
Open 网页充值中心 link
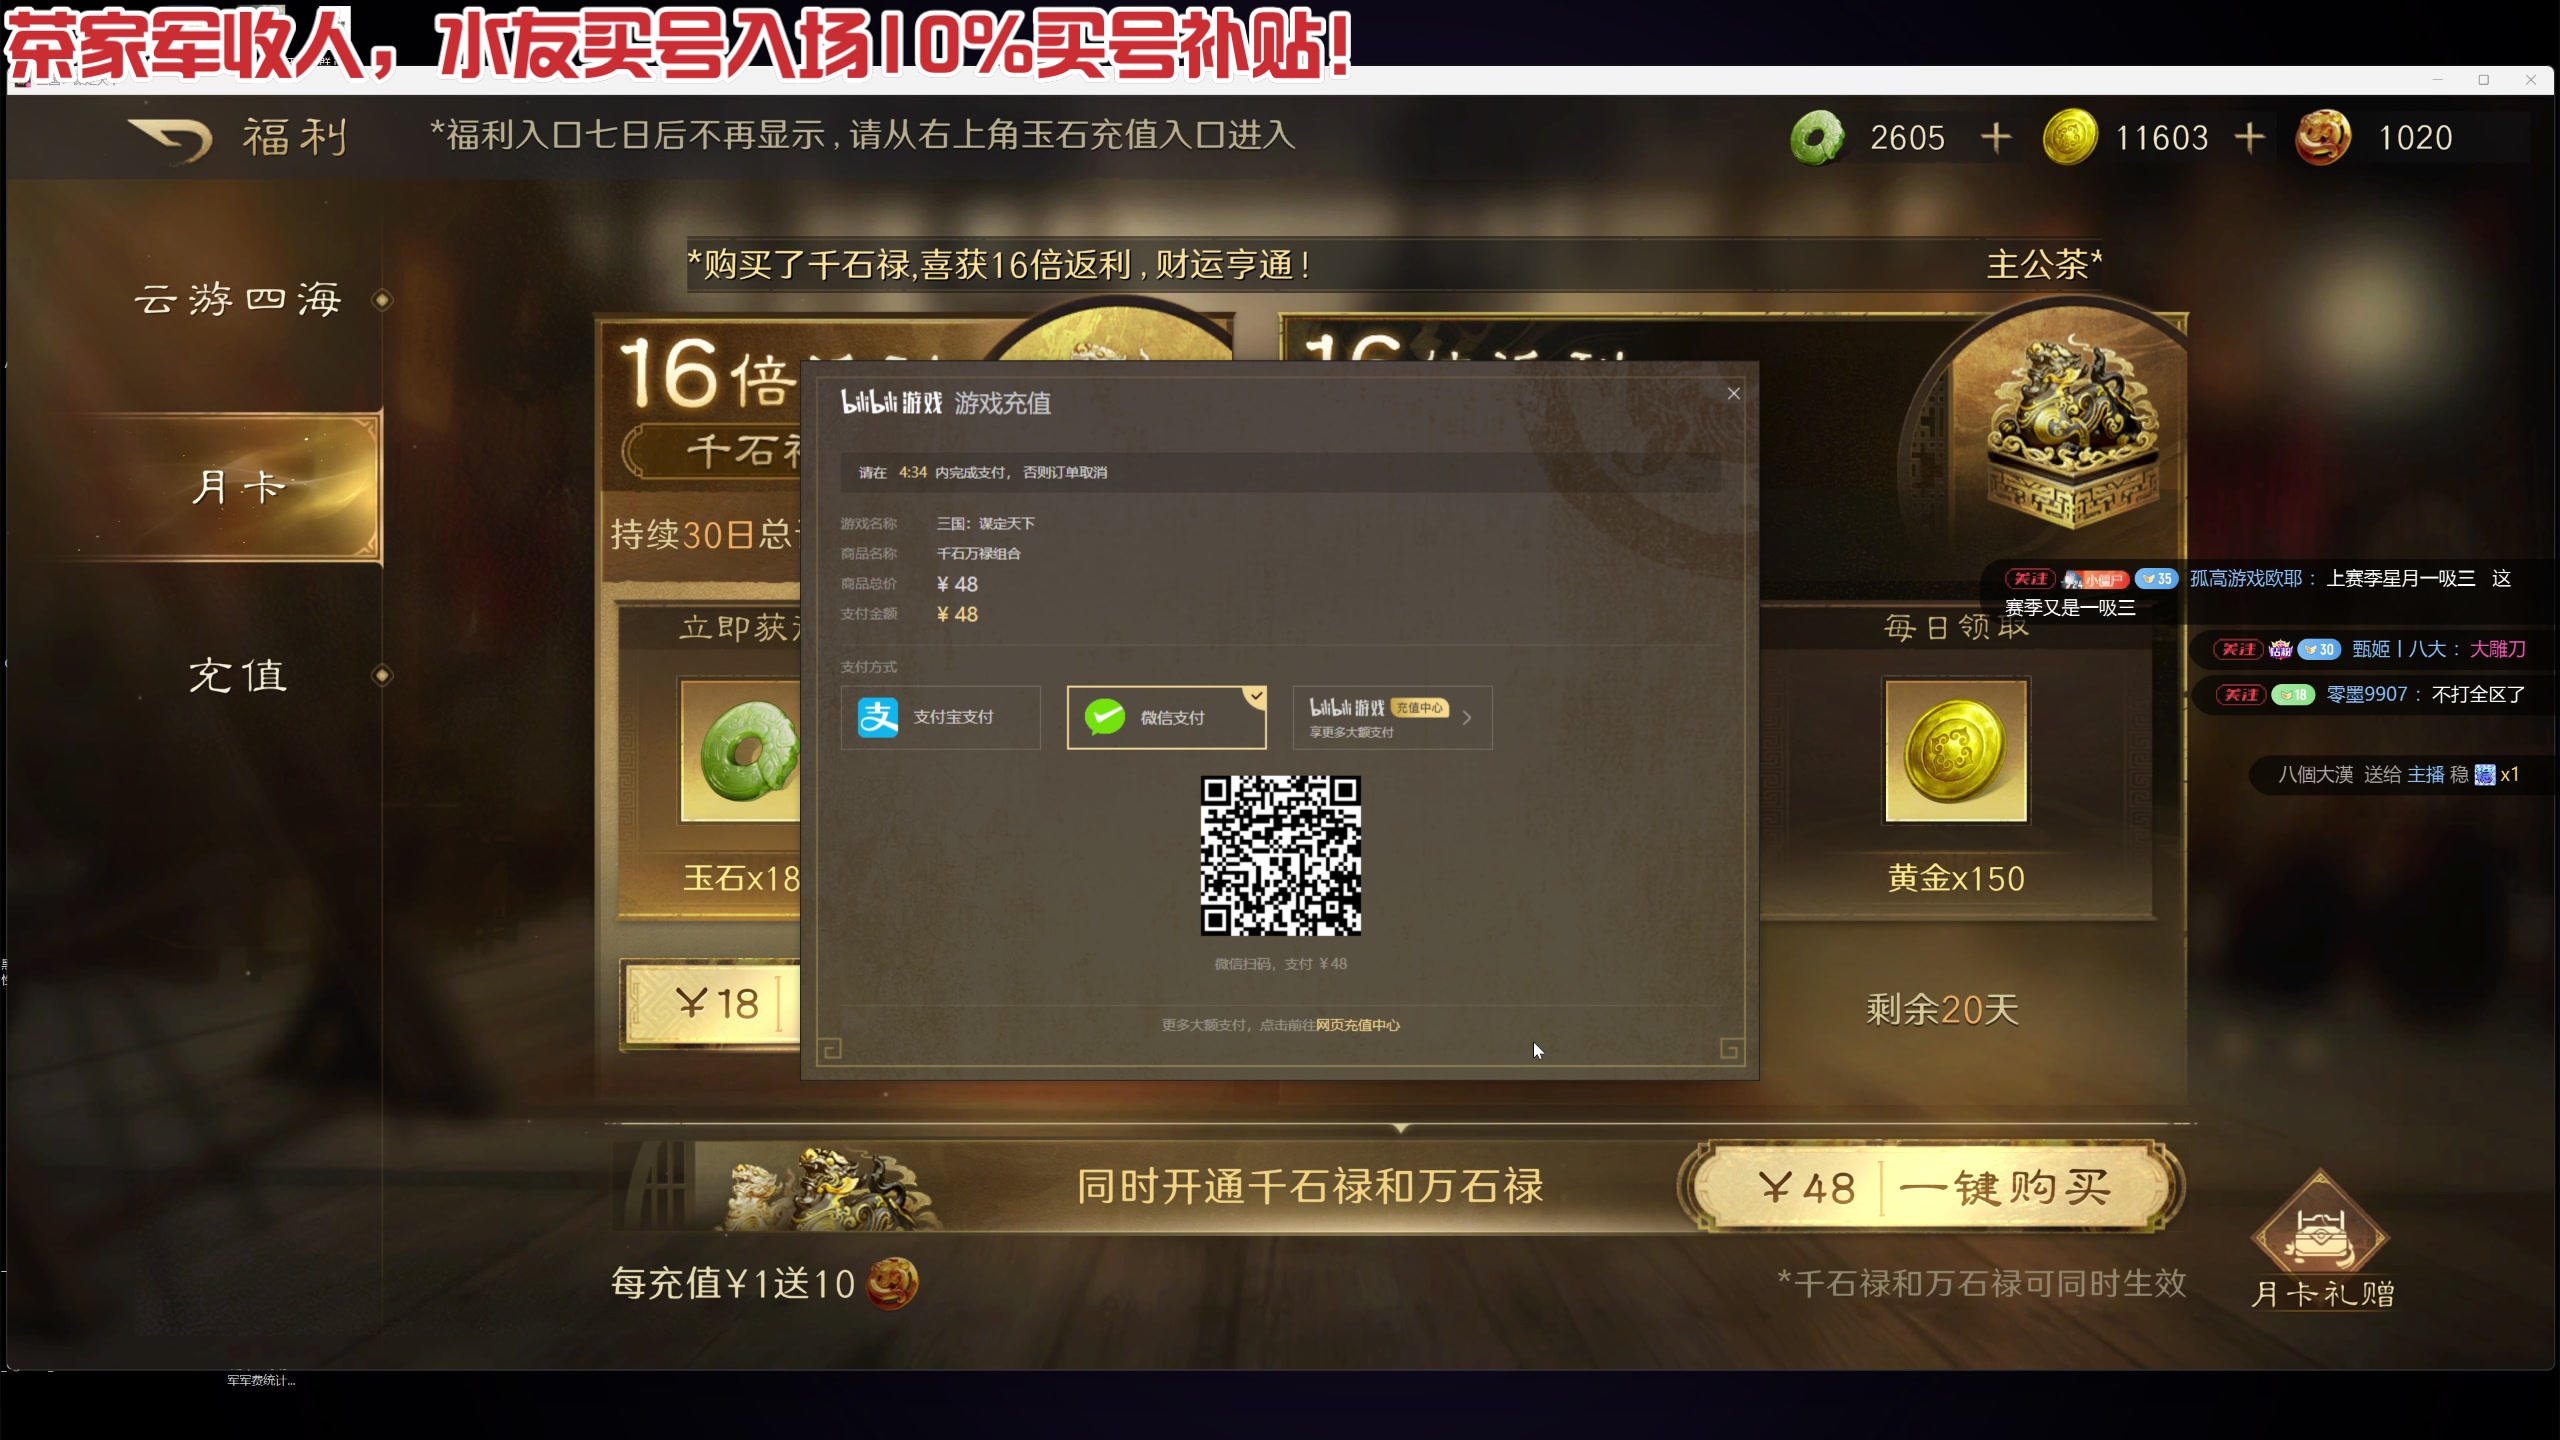pos(1357,1025)
